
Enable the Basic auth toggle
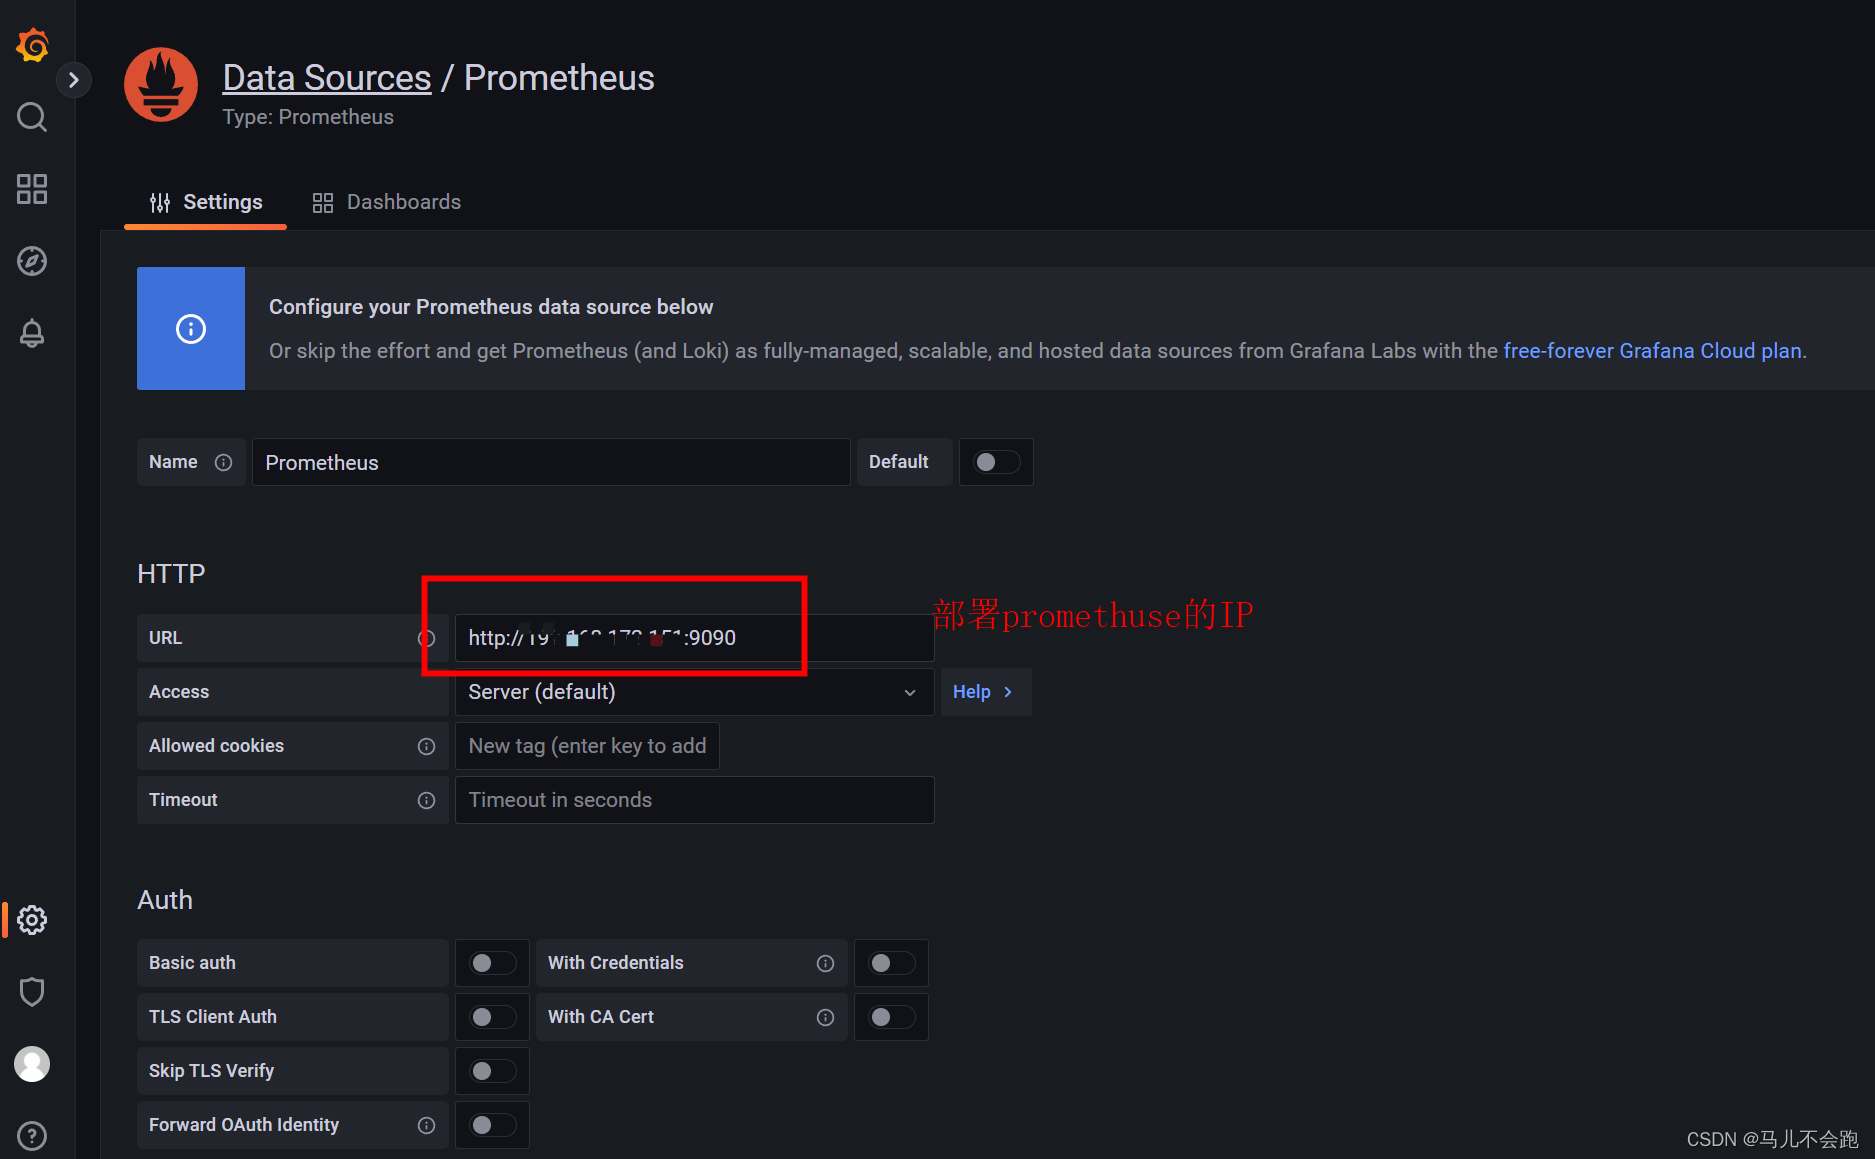click(x=493, y=963)
